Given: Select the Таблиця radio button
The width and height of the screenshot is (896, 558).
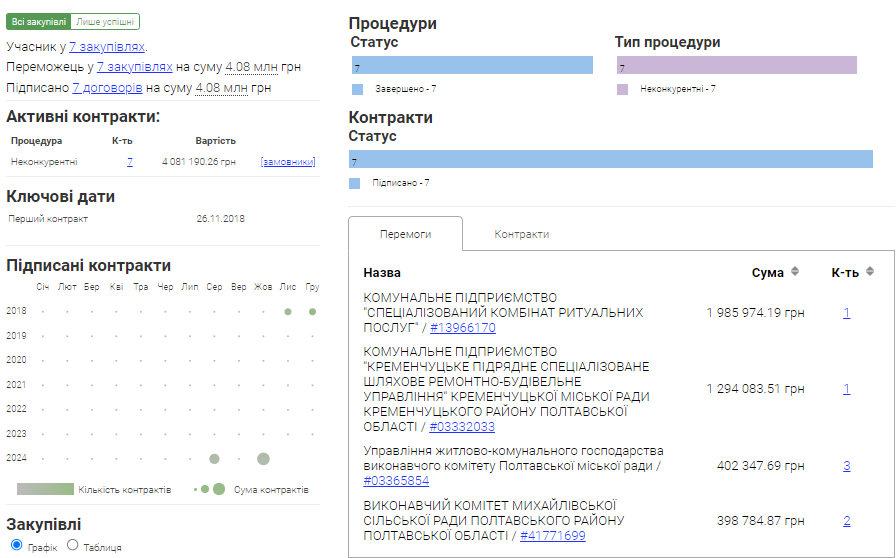Looking at the screenshot, I should pos(72,545).
